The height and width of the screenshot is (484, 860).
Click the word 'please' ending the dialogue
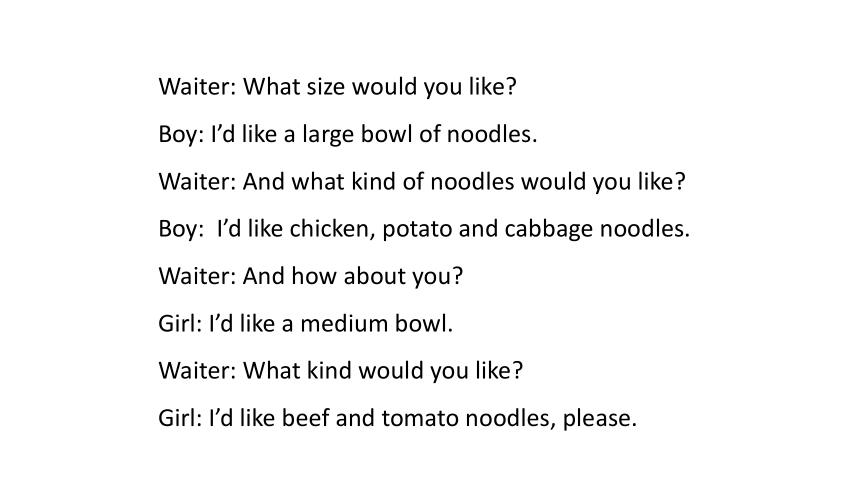[599, 419]
